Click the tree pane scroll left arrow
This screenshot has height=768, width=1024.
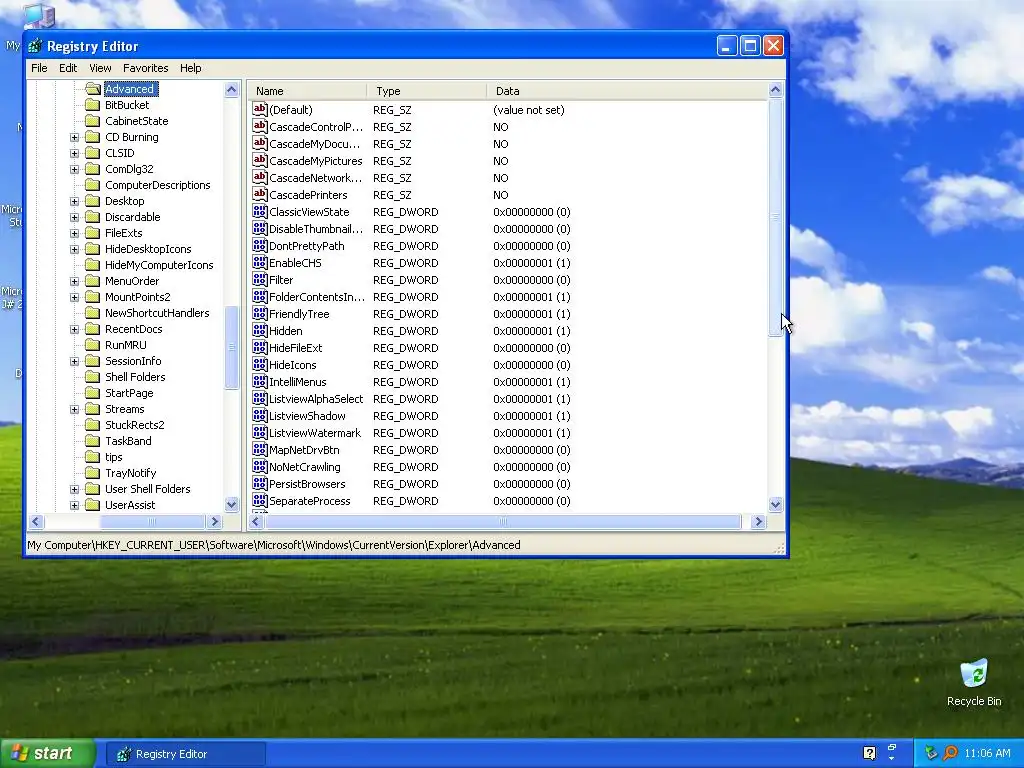point(36,521)
